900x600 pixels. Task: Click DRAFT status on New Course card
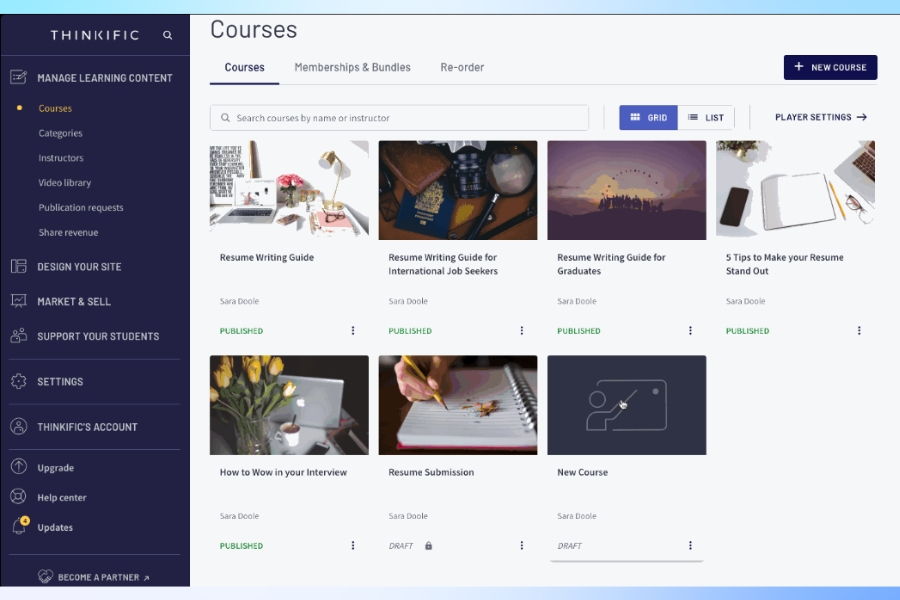[569, 546]
